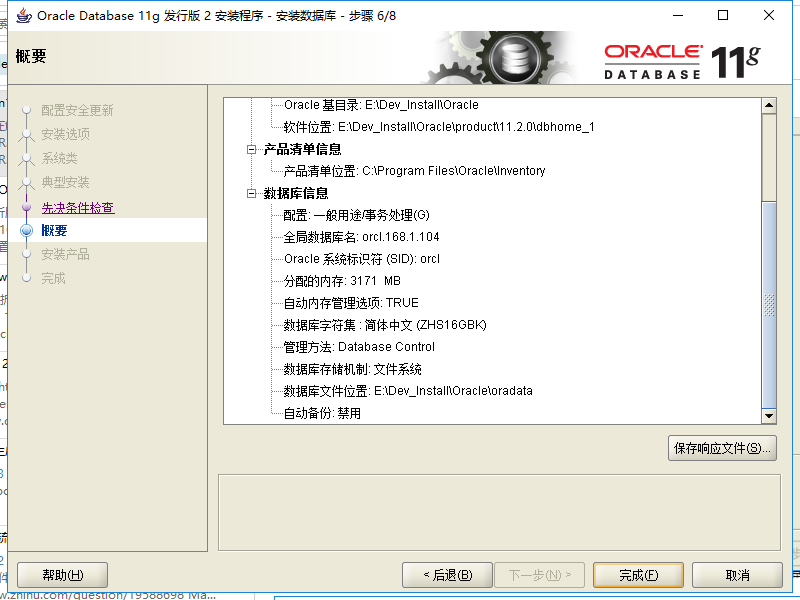The height and width of the screenshot is (600, 800).
Task: Select 全局数据库名 orcl.168.1.104 tree entry
Action: pyautogui.click(x=361, y=237)
